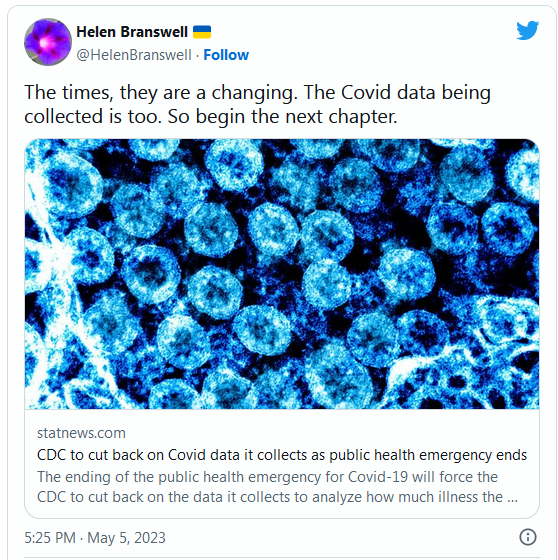Click tweet line 'So begin the next chapter'
This screenshot has height=560, width=558.
(282, 117)
